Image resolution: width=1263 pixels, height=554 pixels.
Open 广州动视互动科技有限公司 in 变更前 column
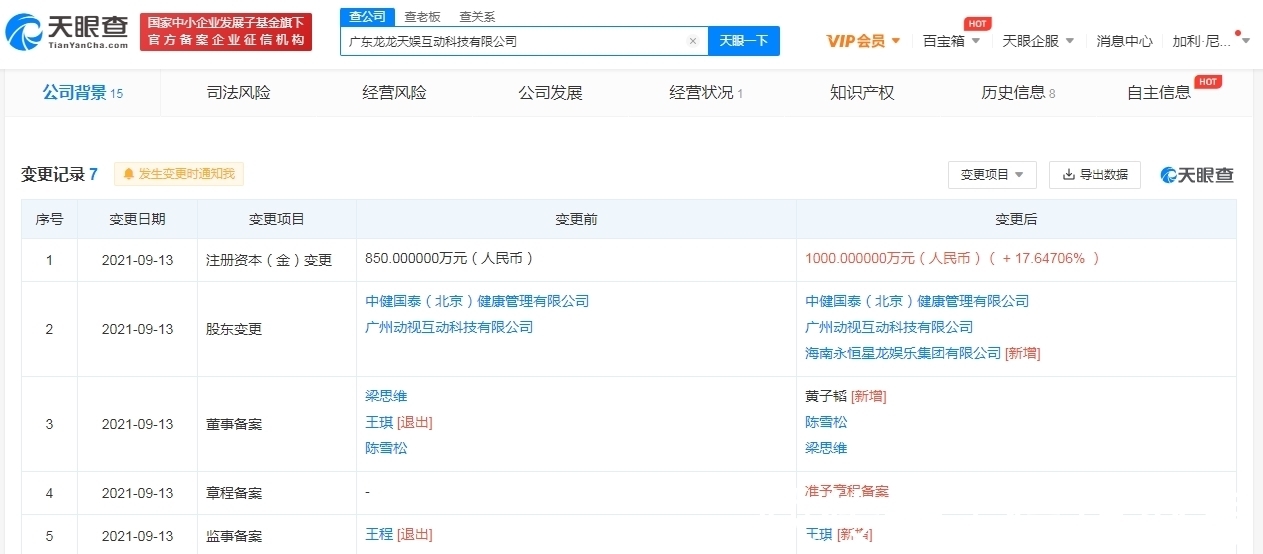tap(449, 327)
